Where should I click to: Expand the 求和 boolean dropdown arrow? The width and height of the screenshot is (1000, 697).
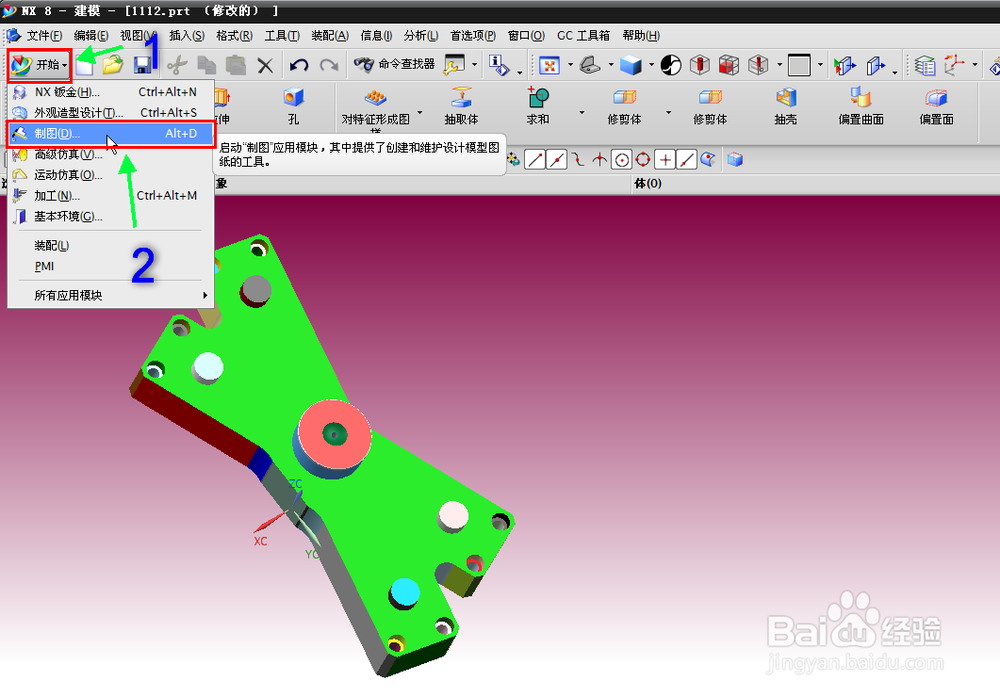582,113
